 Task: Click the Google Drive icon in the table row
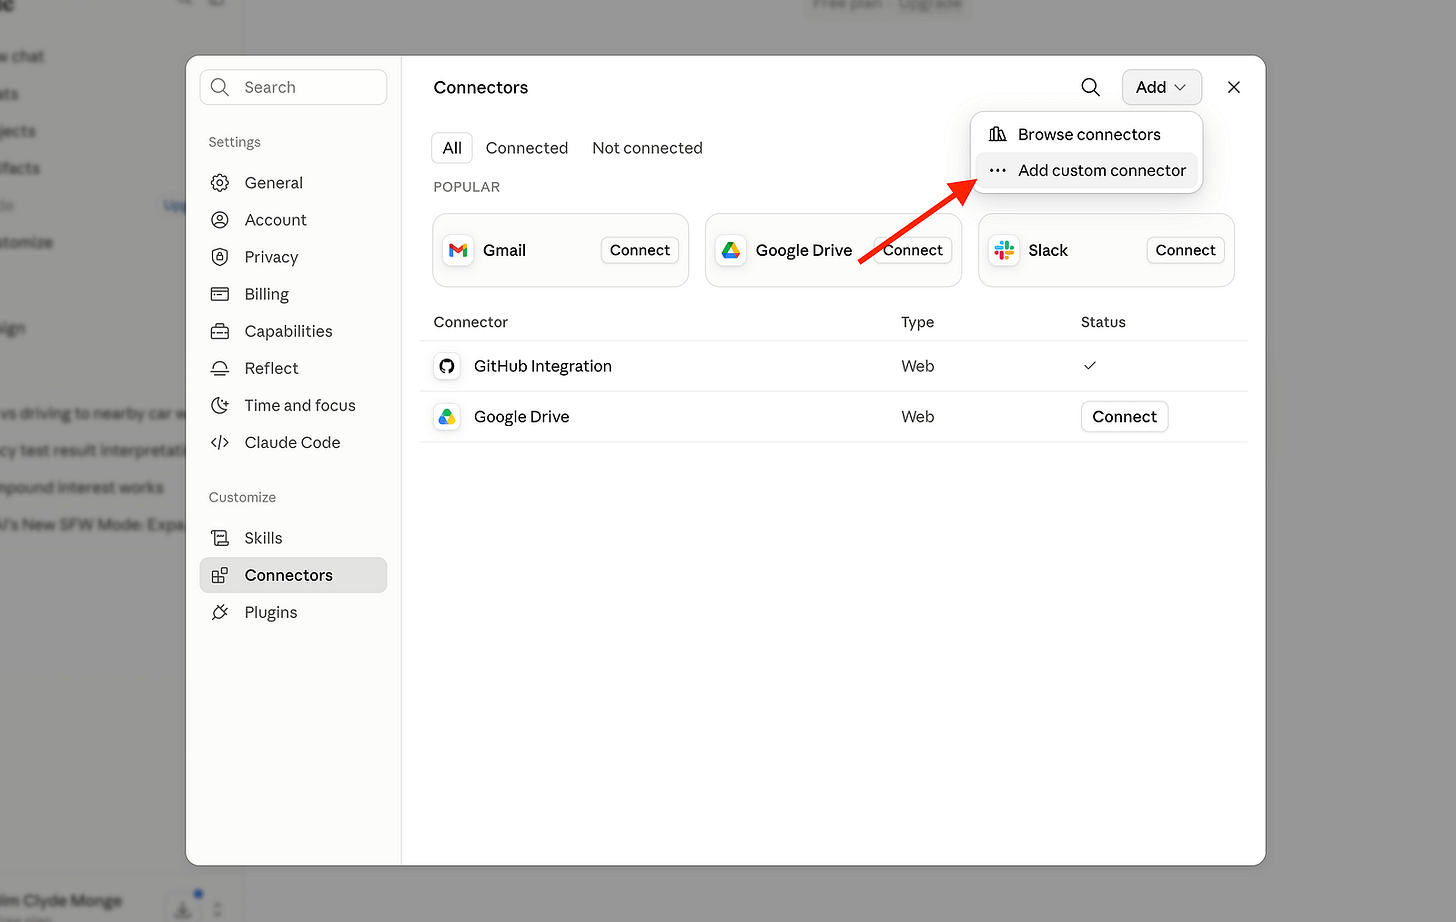click(447, 417)
